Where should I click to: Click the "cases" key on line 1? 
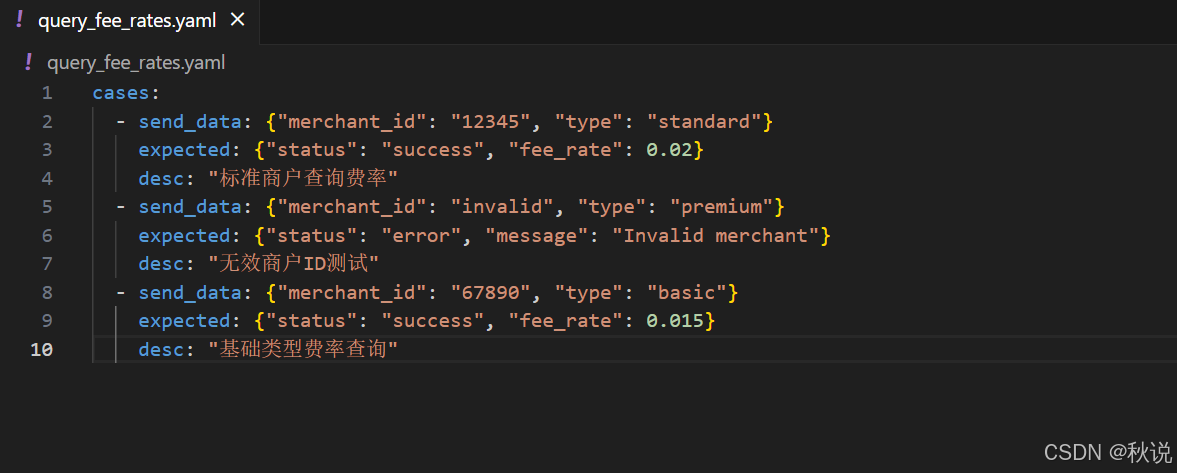(121, 93)
